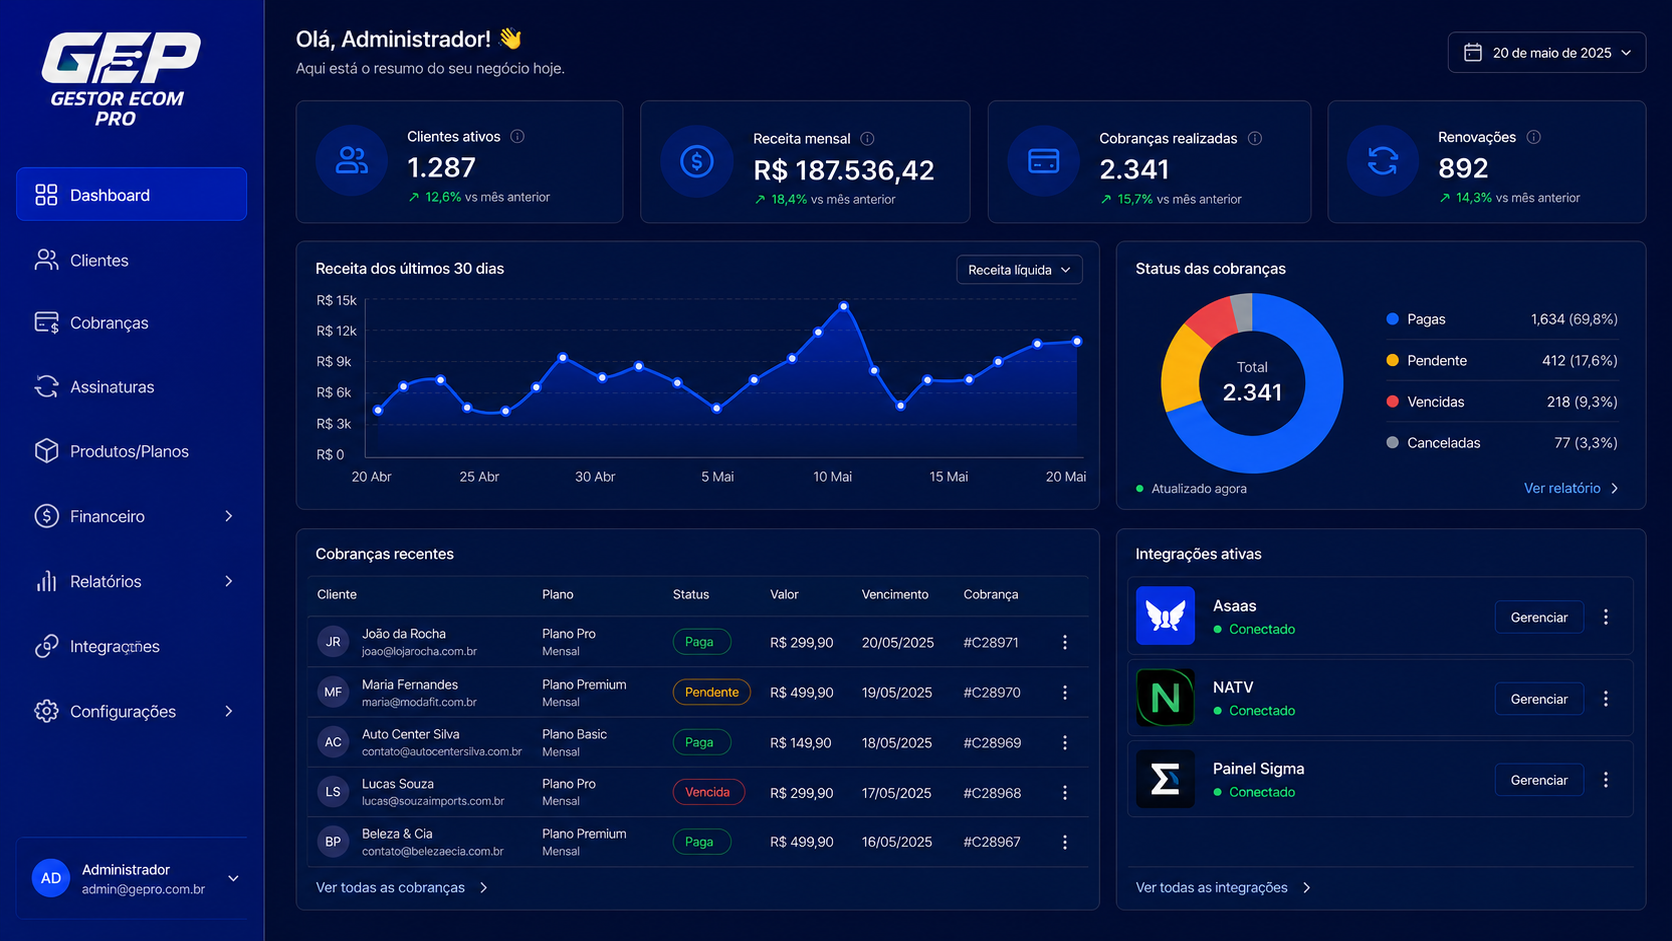Click the Pendente status badge

click(x=712, y=692)
